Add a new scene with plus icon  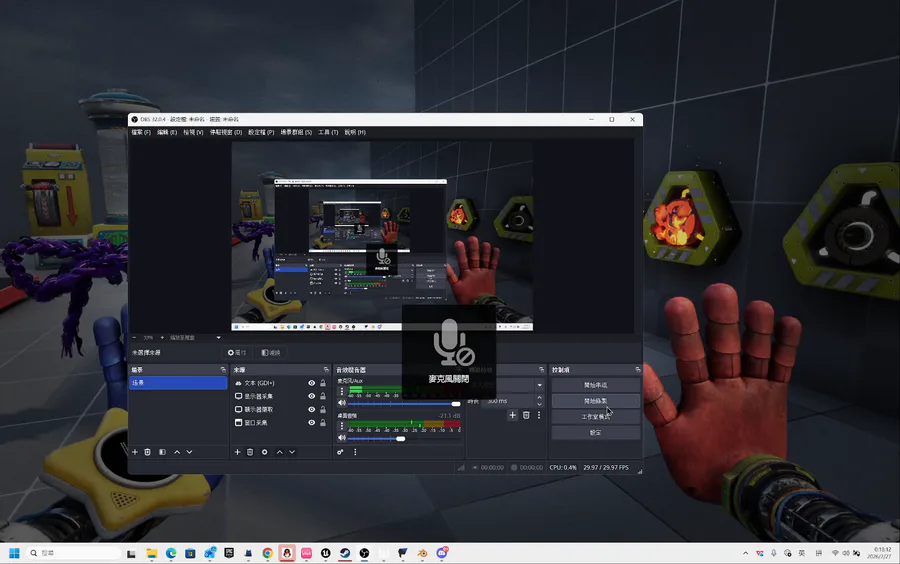(x=135, y=452)
